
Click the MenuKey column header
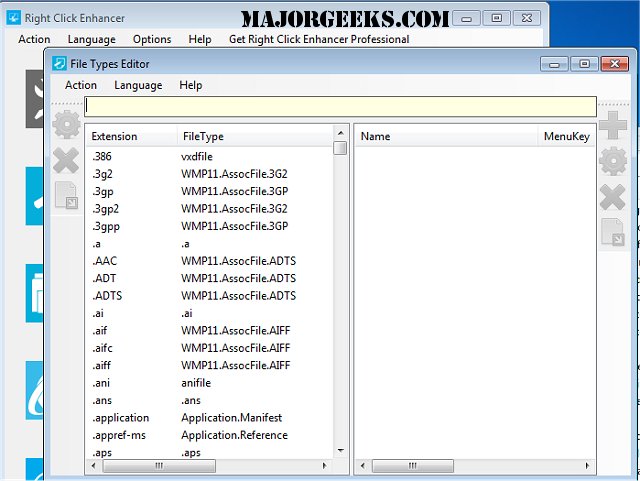click(x=567, y=136)
